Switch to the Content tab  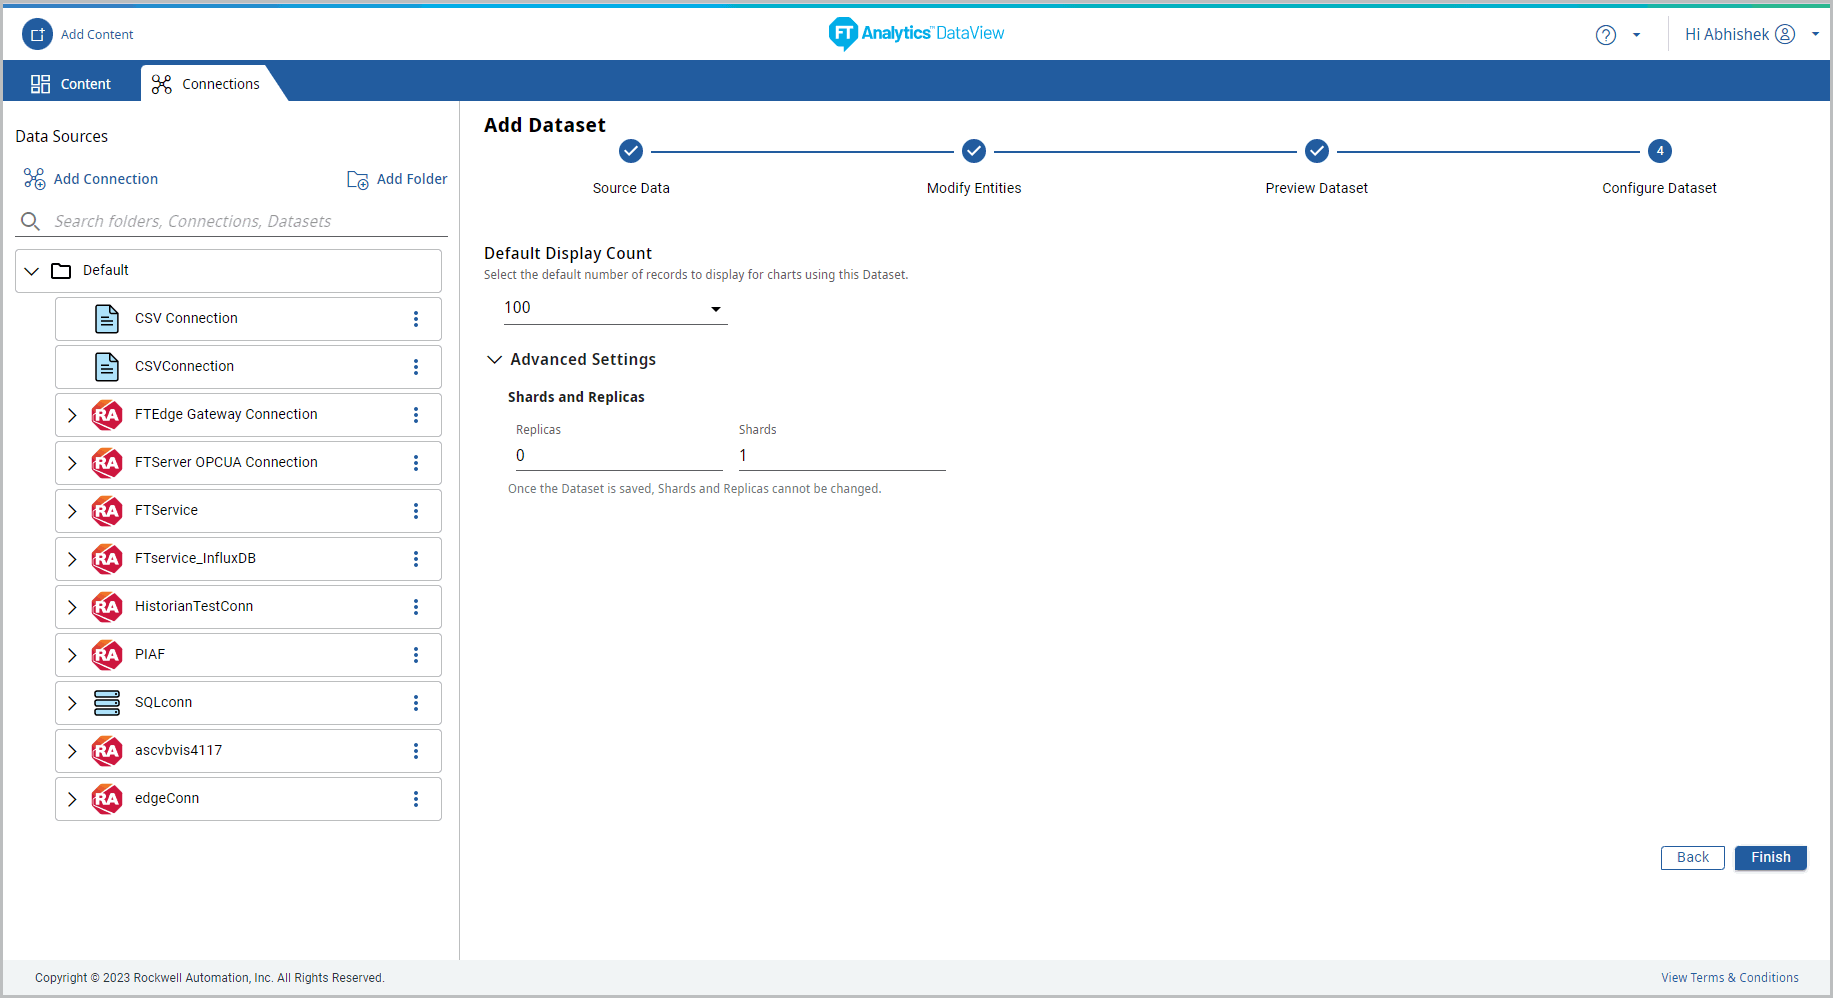click(x=71, y=84)
